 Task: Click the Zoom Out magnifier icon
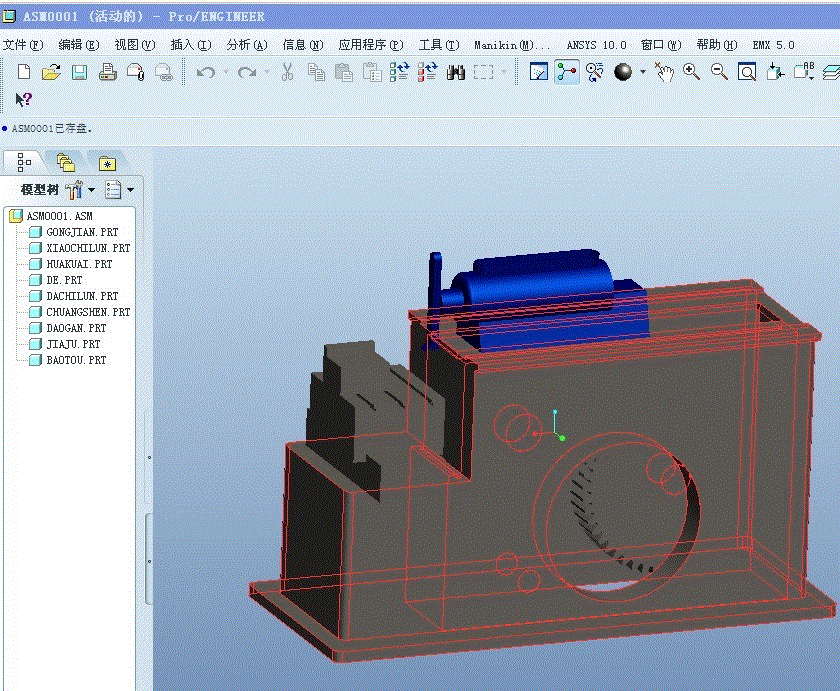(x=719, y=72)
